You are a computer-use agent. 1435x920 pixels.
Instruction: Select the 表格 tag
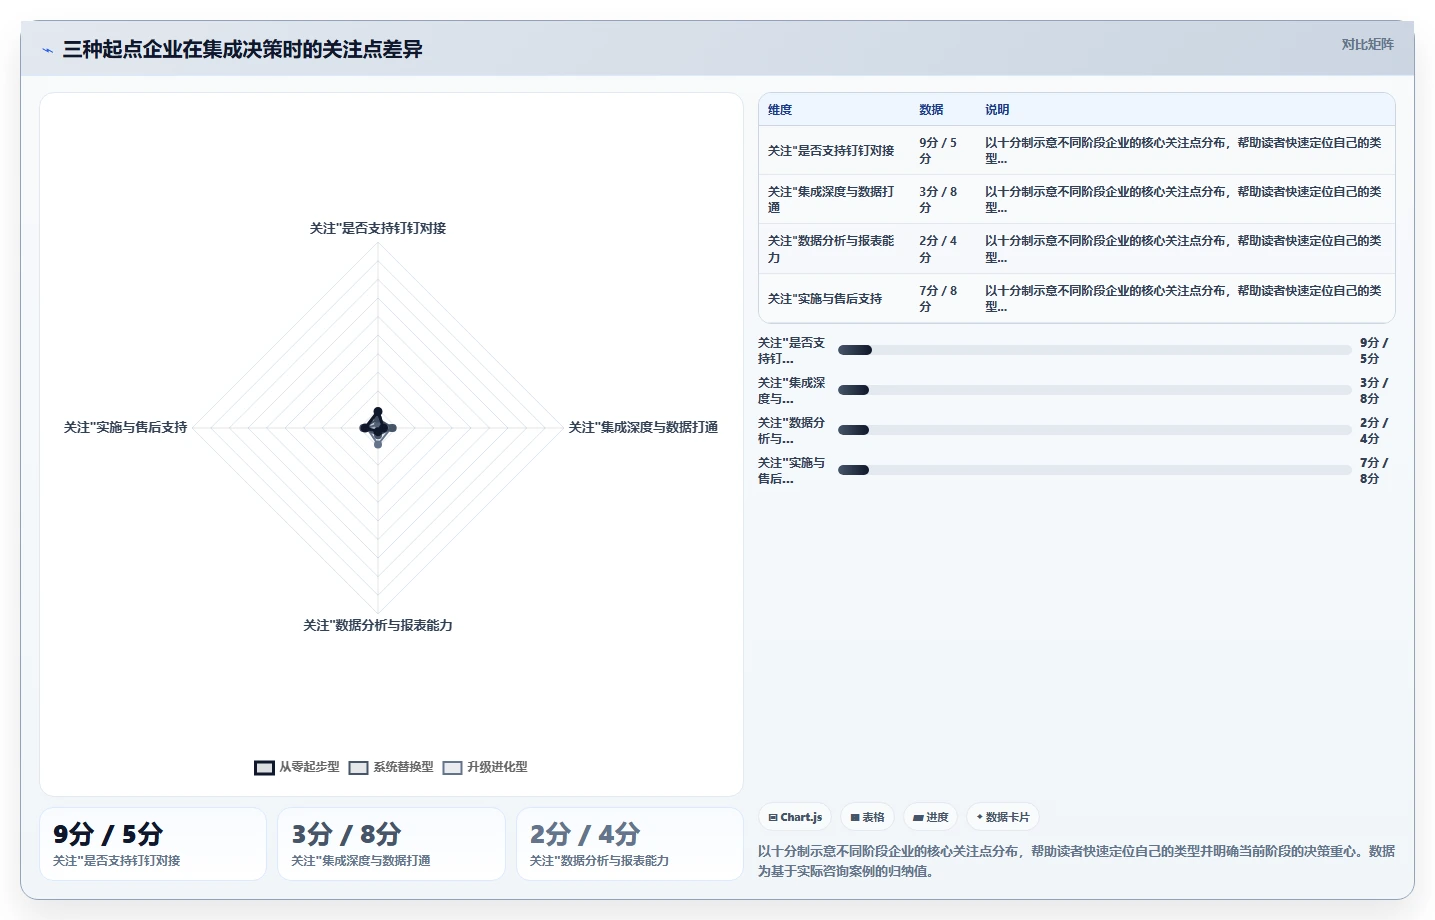coord(867,817)
